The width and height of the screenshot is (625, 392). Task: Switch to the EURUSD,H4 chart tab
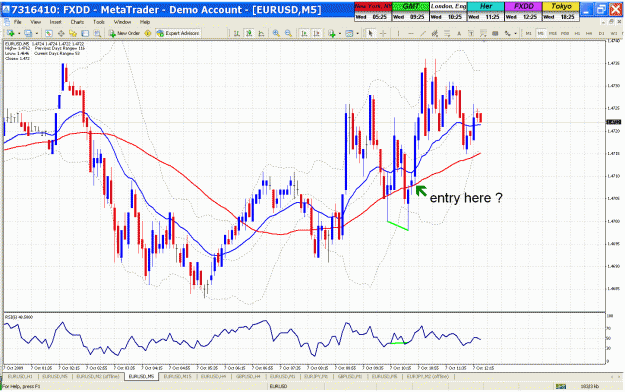click(x=214, y=376)
